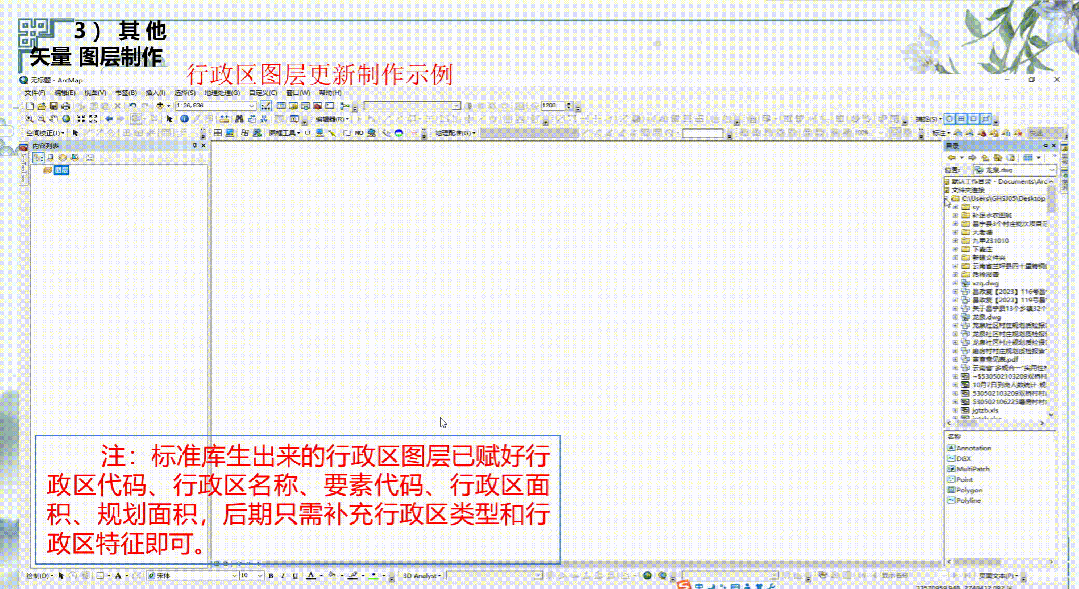The width and height of the screenshot is (1079, 589).
Task: Pin the 内容列表 panel with auto-hide
Action: (195, 146)
